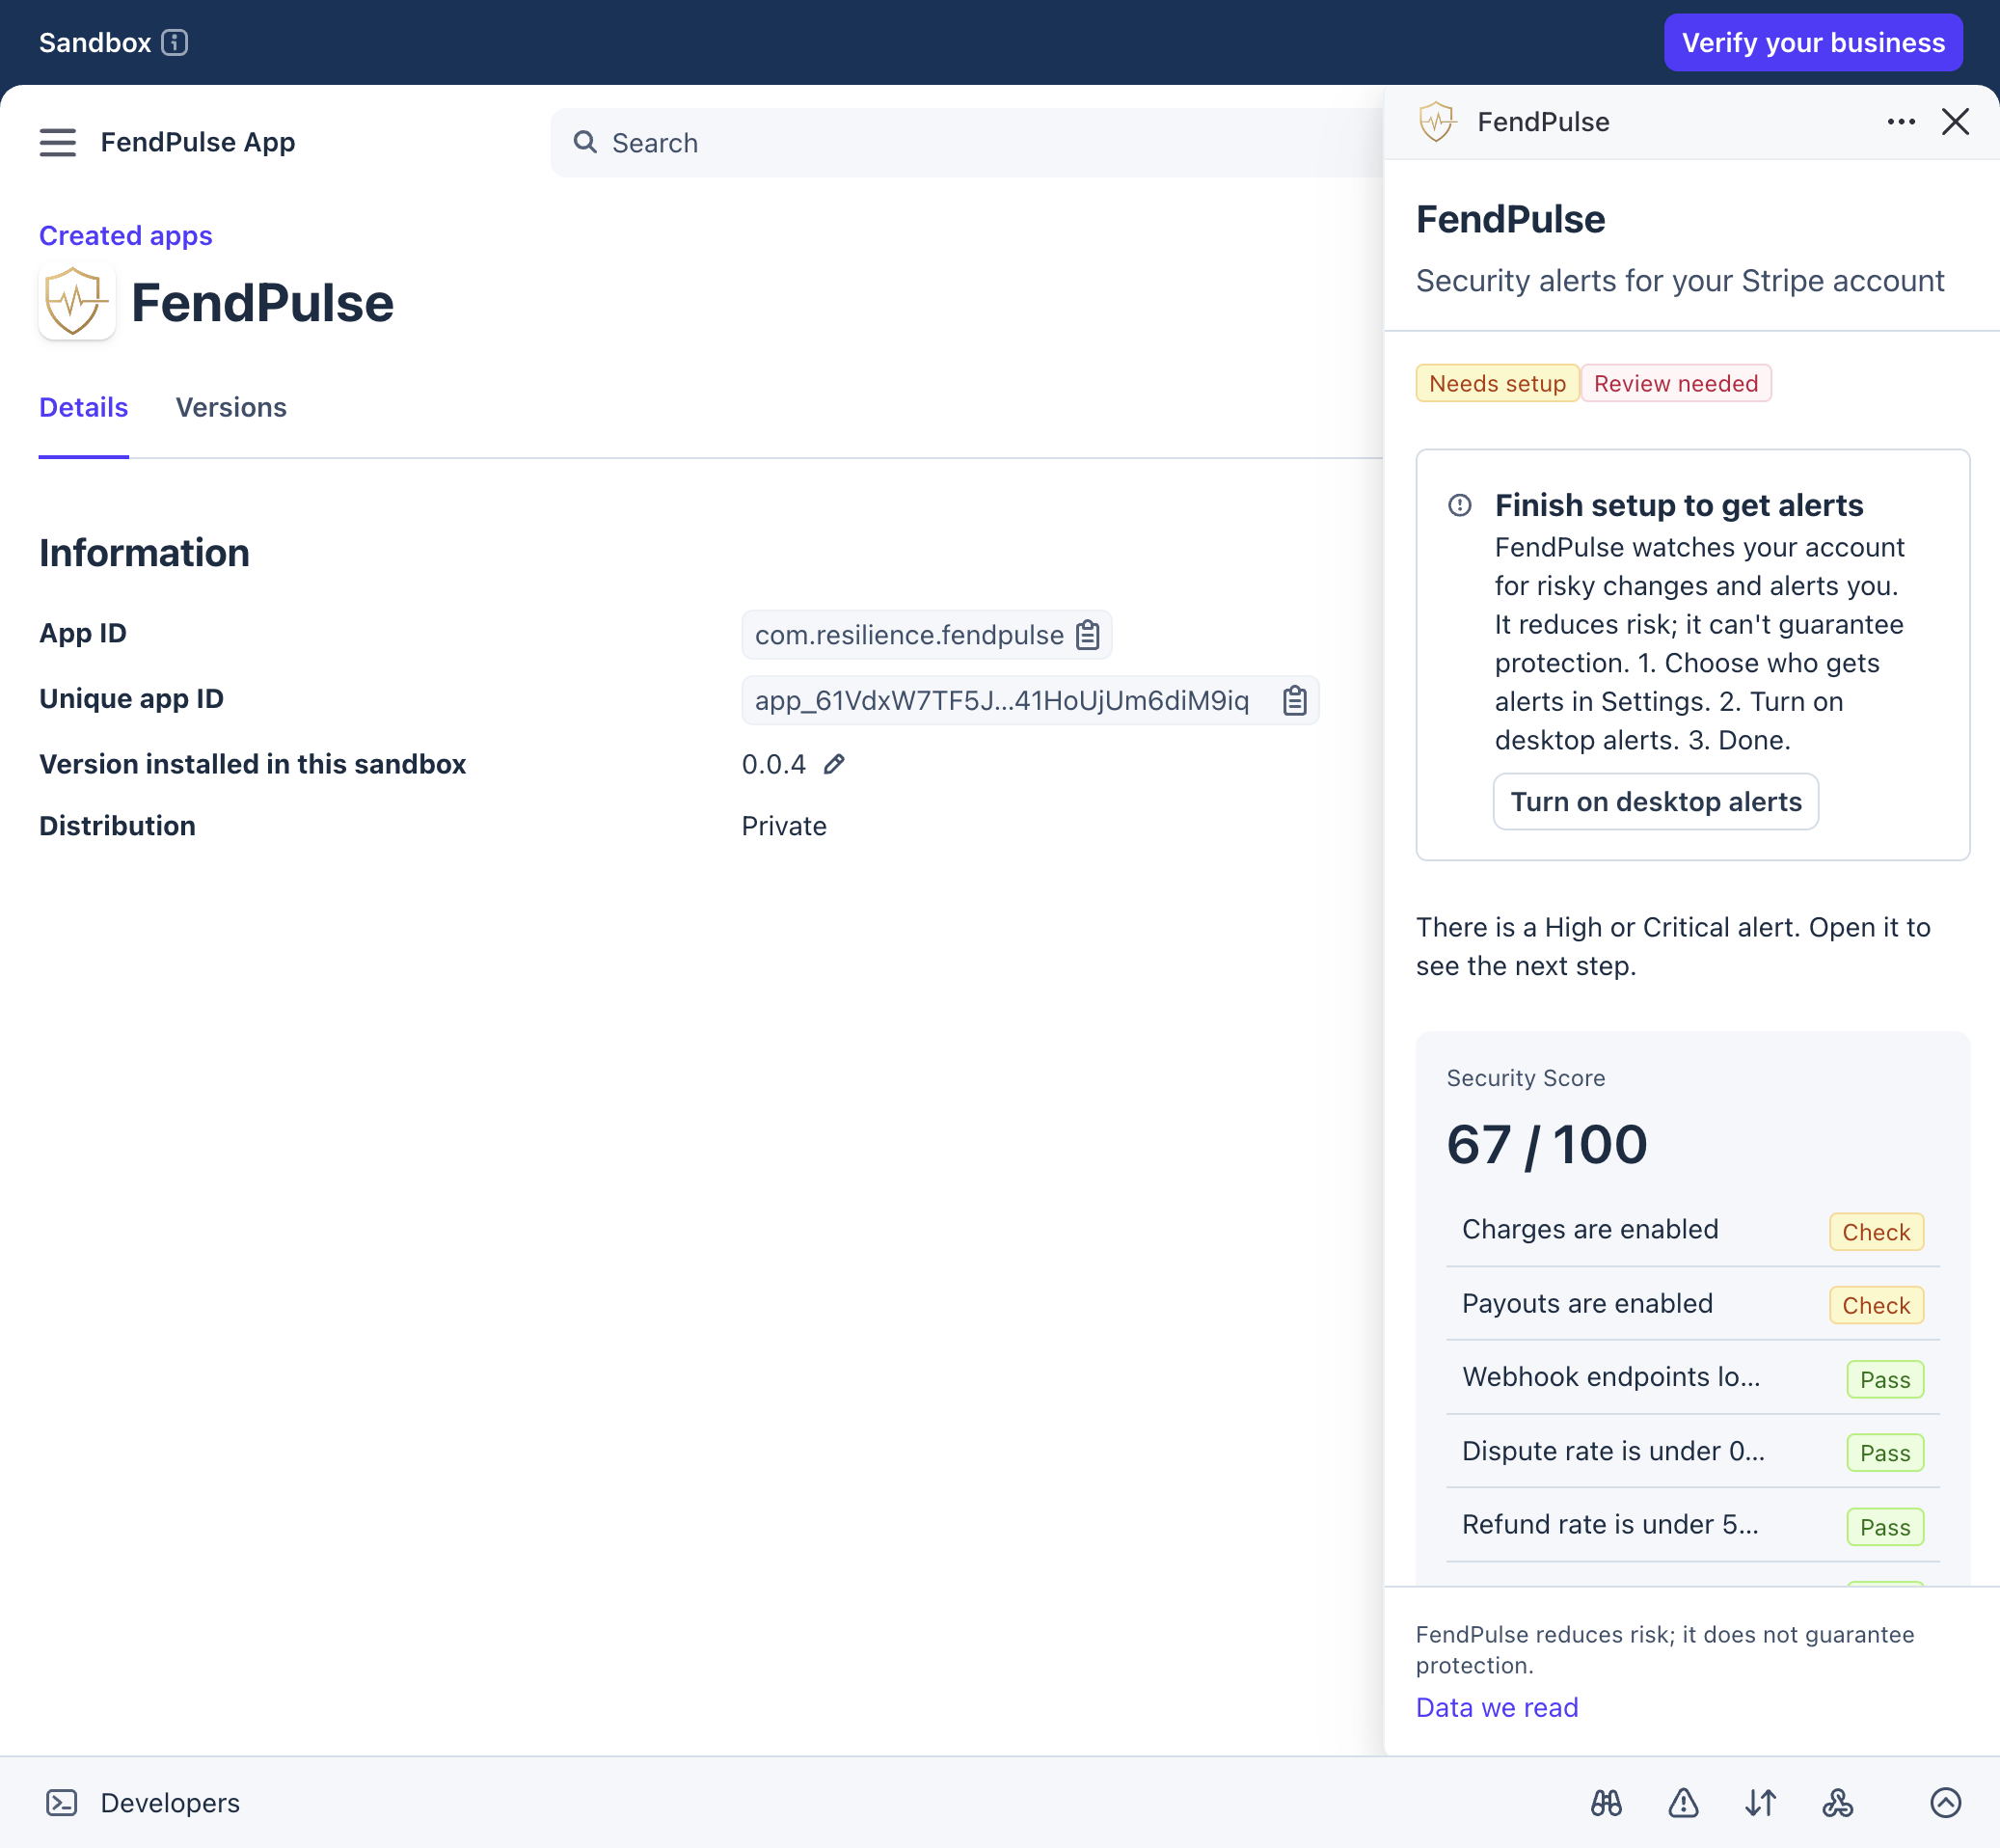Click the search magnifier icon
The width and height of the screenshot is (2000, 1848).
tap(585, 142)
